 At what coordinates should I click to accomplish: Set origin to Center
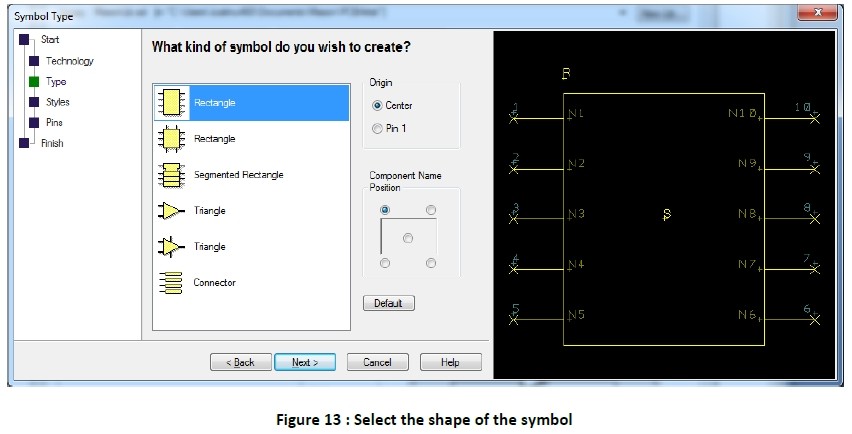click(377, 105)
